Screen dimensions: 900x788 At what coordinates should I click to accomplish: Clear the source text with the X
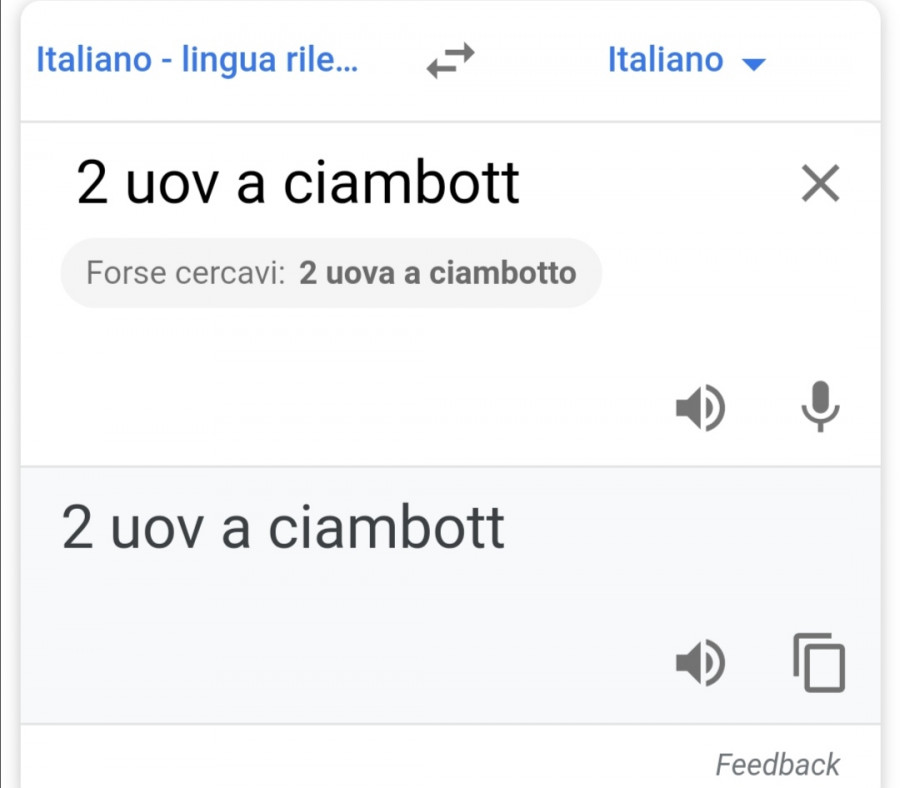[821, 184]
